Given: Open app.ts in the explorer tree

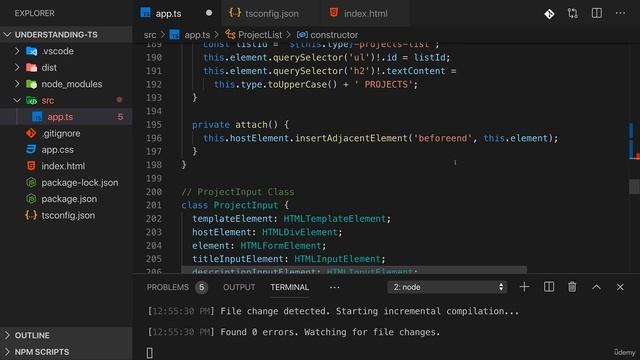Looking at the screenshot, I should click(x=60, y=117).
